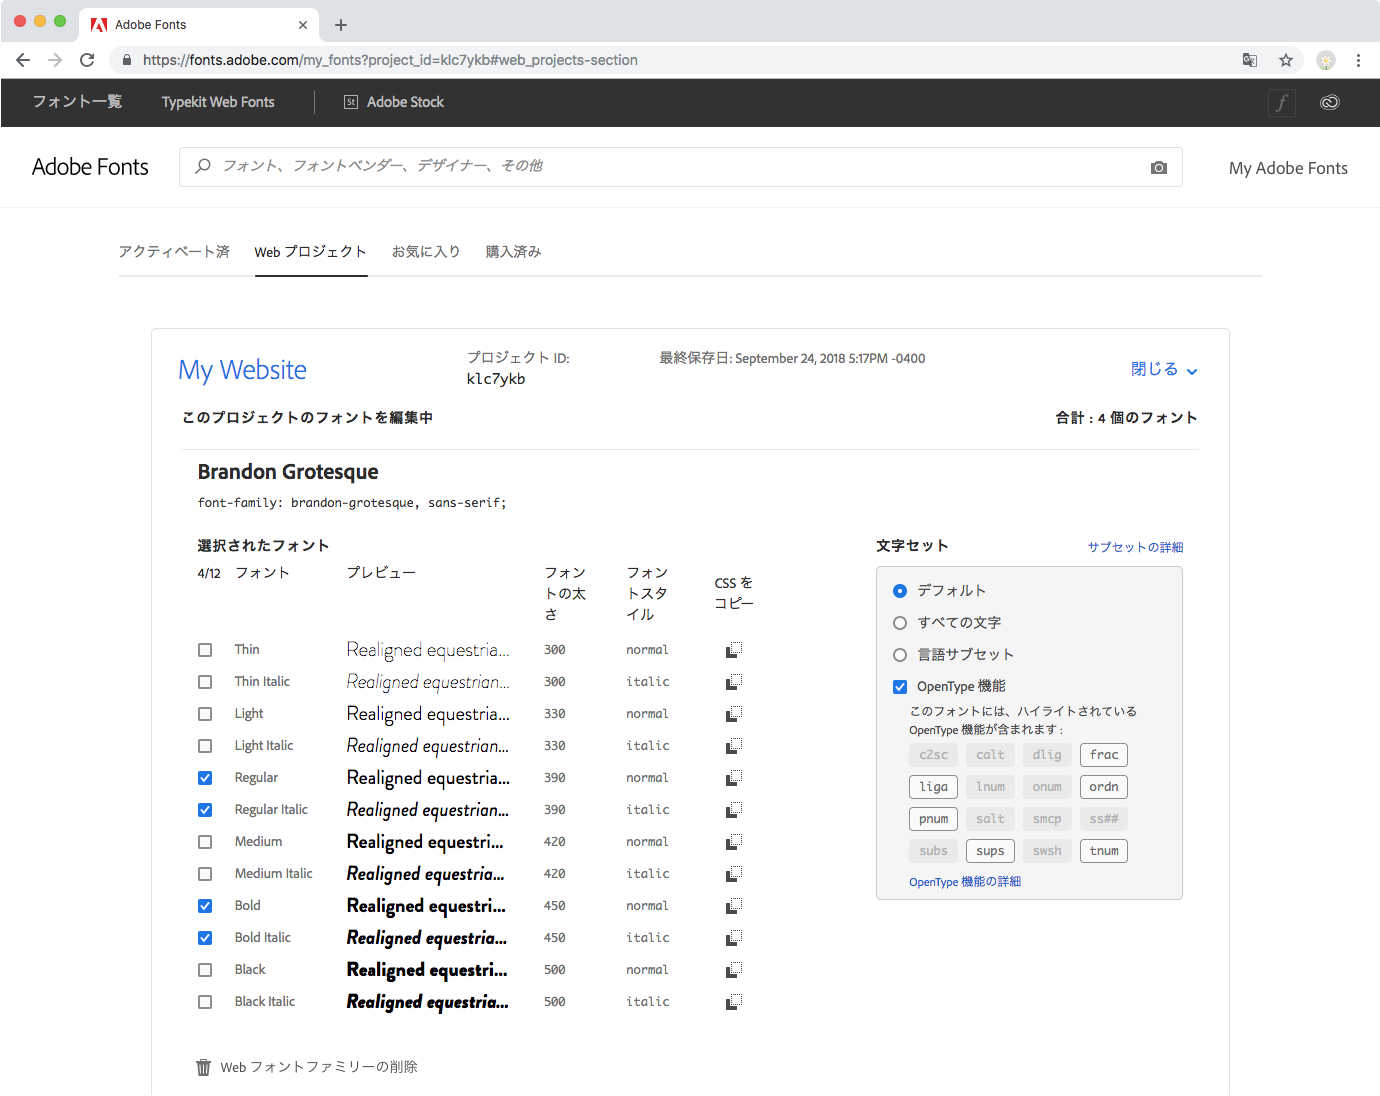Screen dimensions: 1380x1096
Task: Click the browser address bar URL
Action: pos(390,60)
